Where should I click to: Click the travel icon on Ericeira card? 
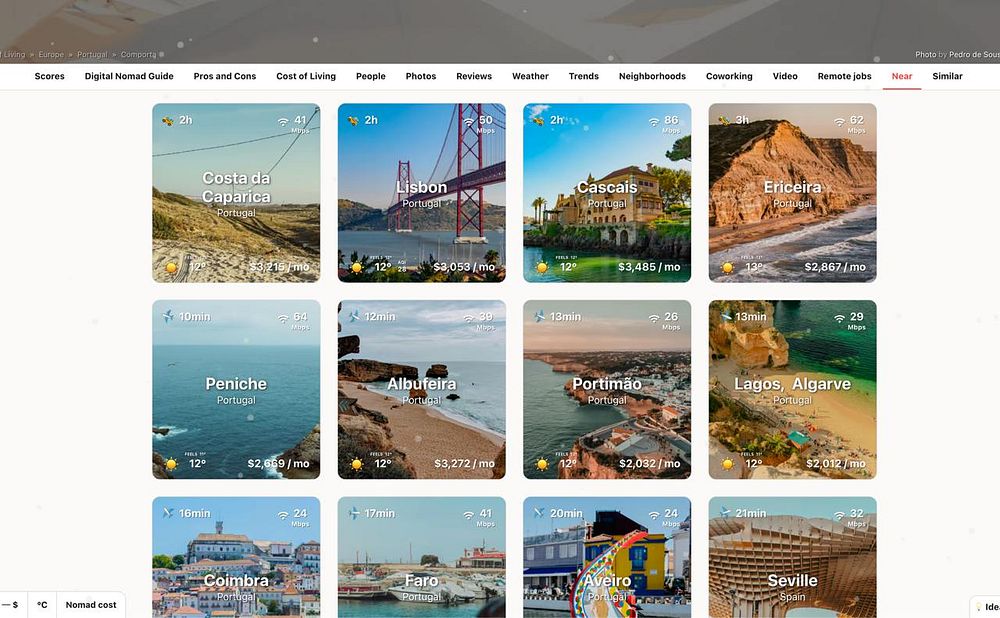coord(724,120)
